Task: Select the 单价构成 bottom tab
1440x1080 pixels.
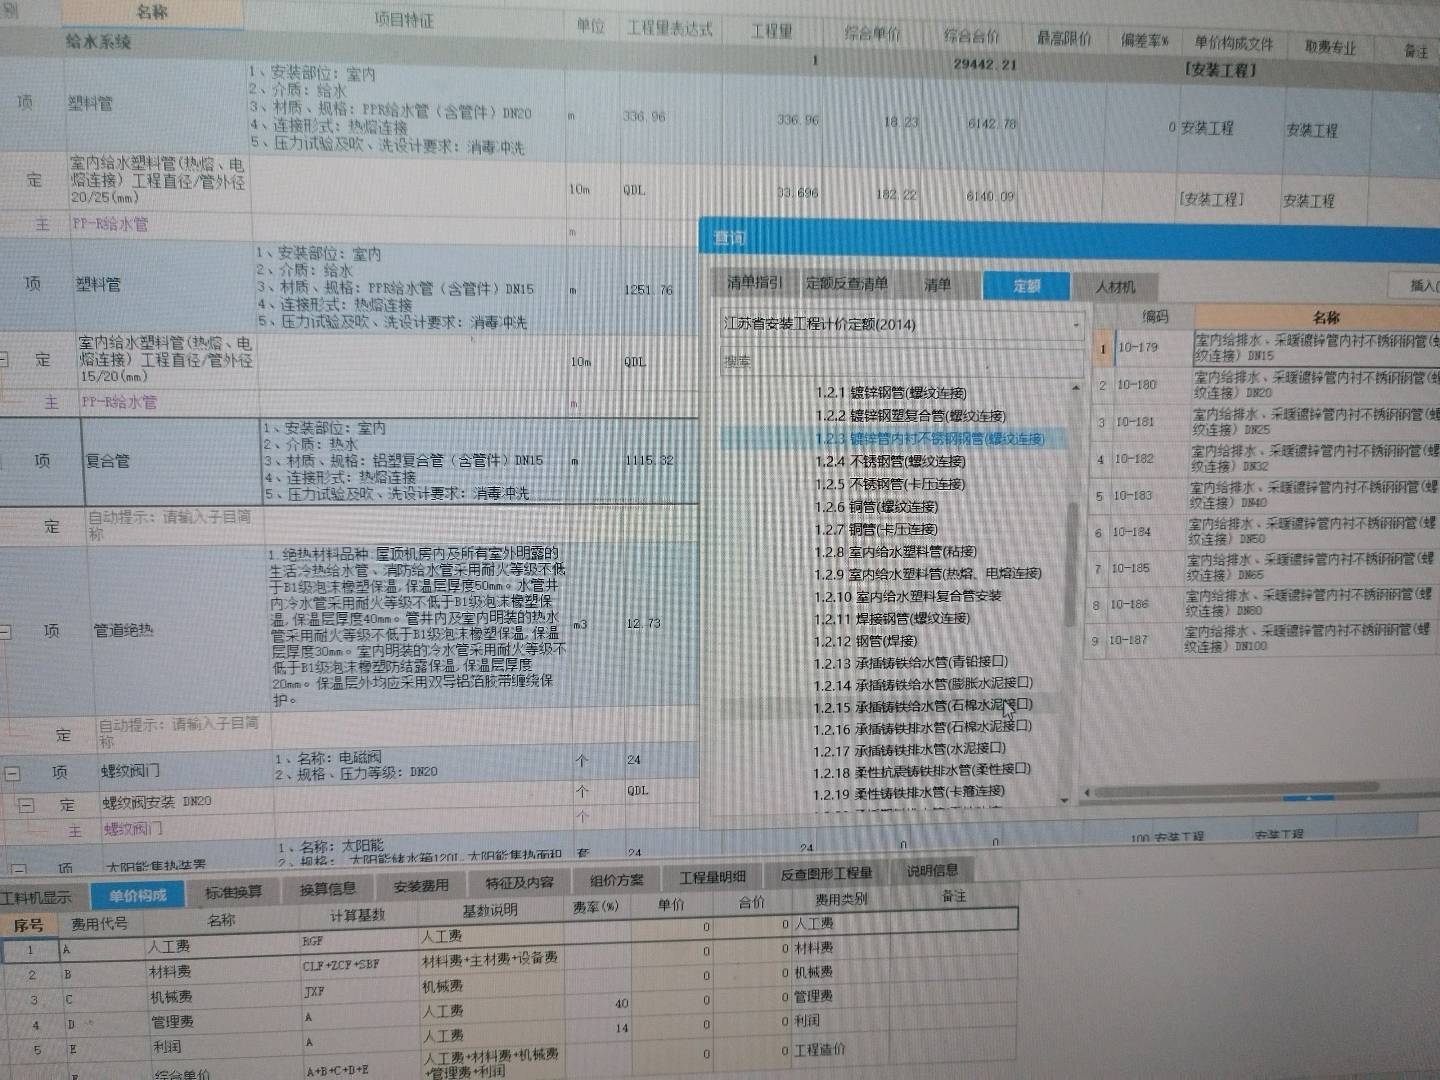Action: [138, 895]
